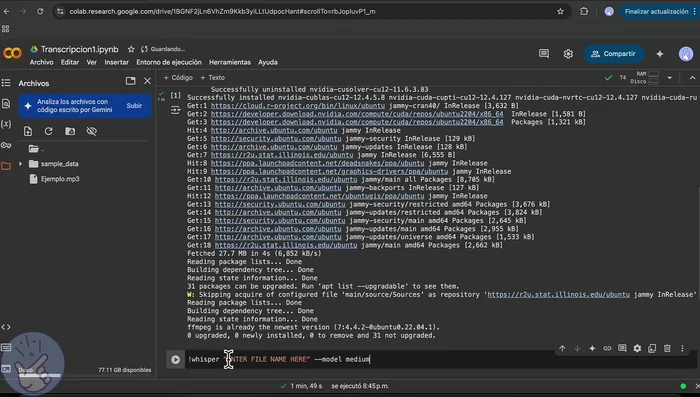Viewport: 700px width, 397px height.
Task: Open the Ayuda menu
Action: point(268,62)
